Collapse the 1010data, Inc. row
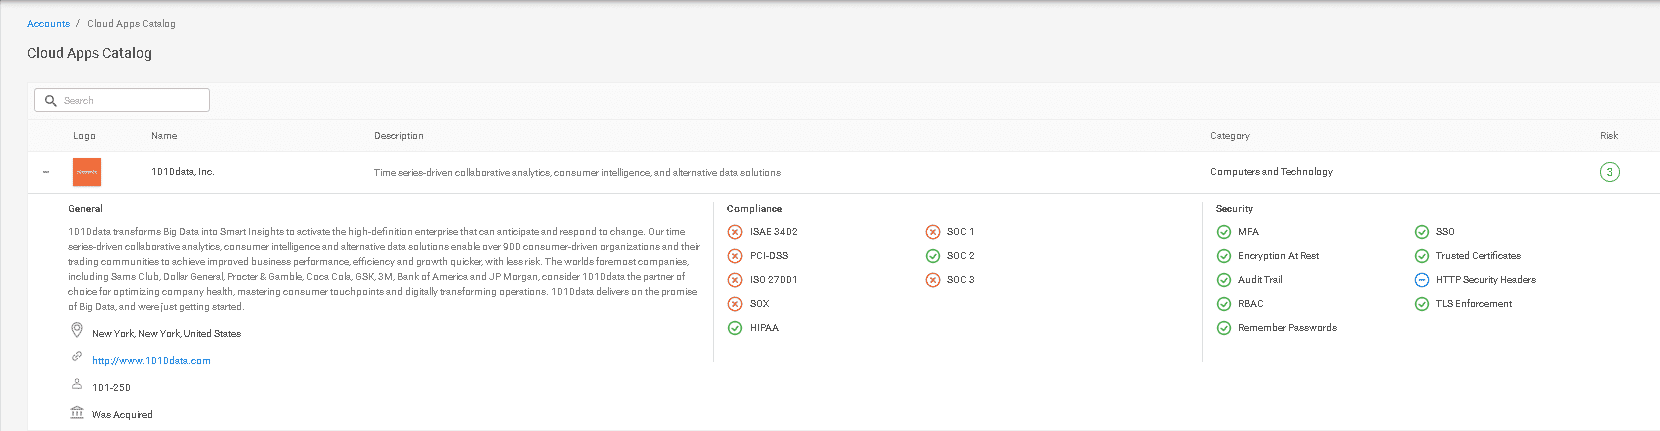Viewport: 1660px width, 431px height. 46,172
